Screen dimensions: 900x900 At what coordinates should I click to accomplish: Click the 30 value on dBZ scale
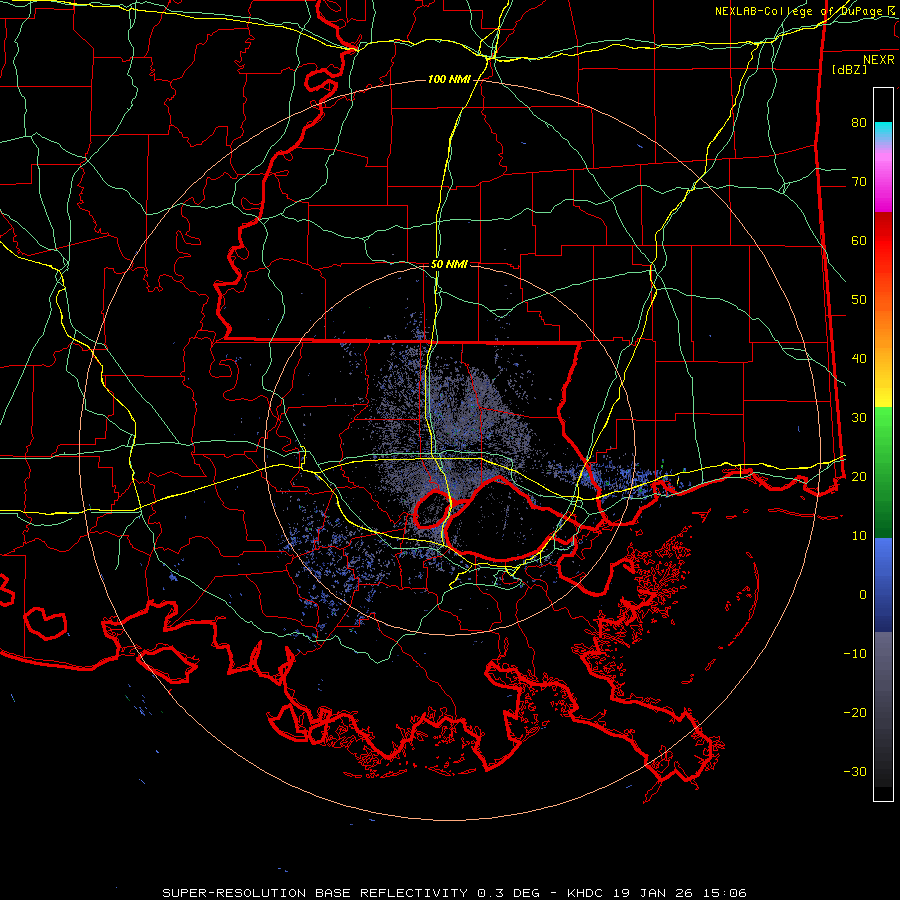click(x=859, y=417)
